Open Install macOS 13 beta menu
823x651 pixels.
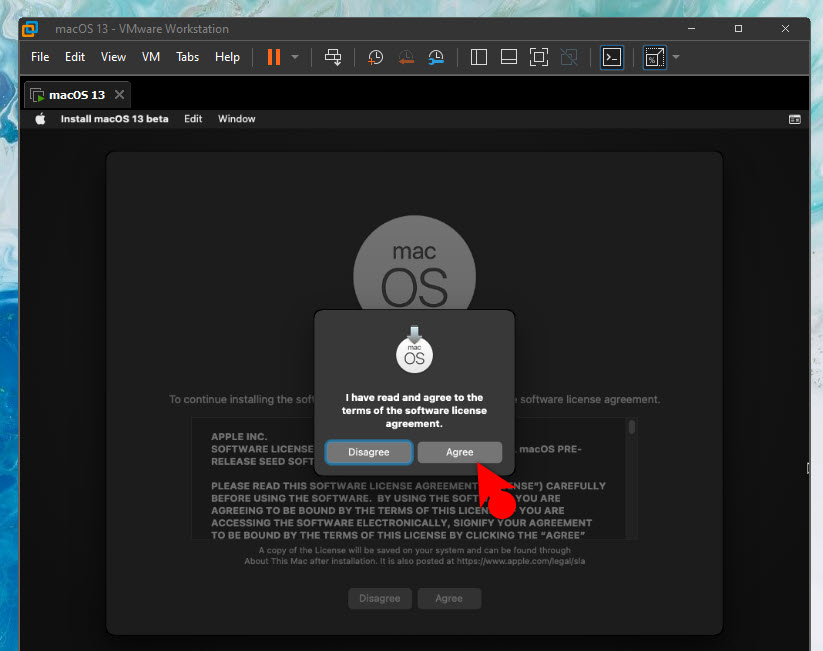(x=114, y=119)
